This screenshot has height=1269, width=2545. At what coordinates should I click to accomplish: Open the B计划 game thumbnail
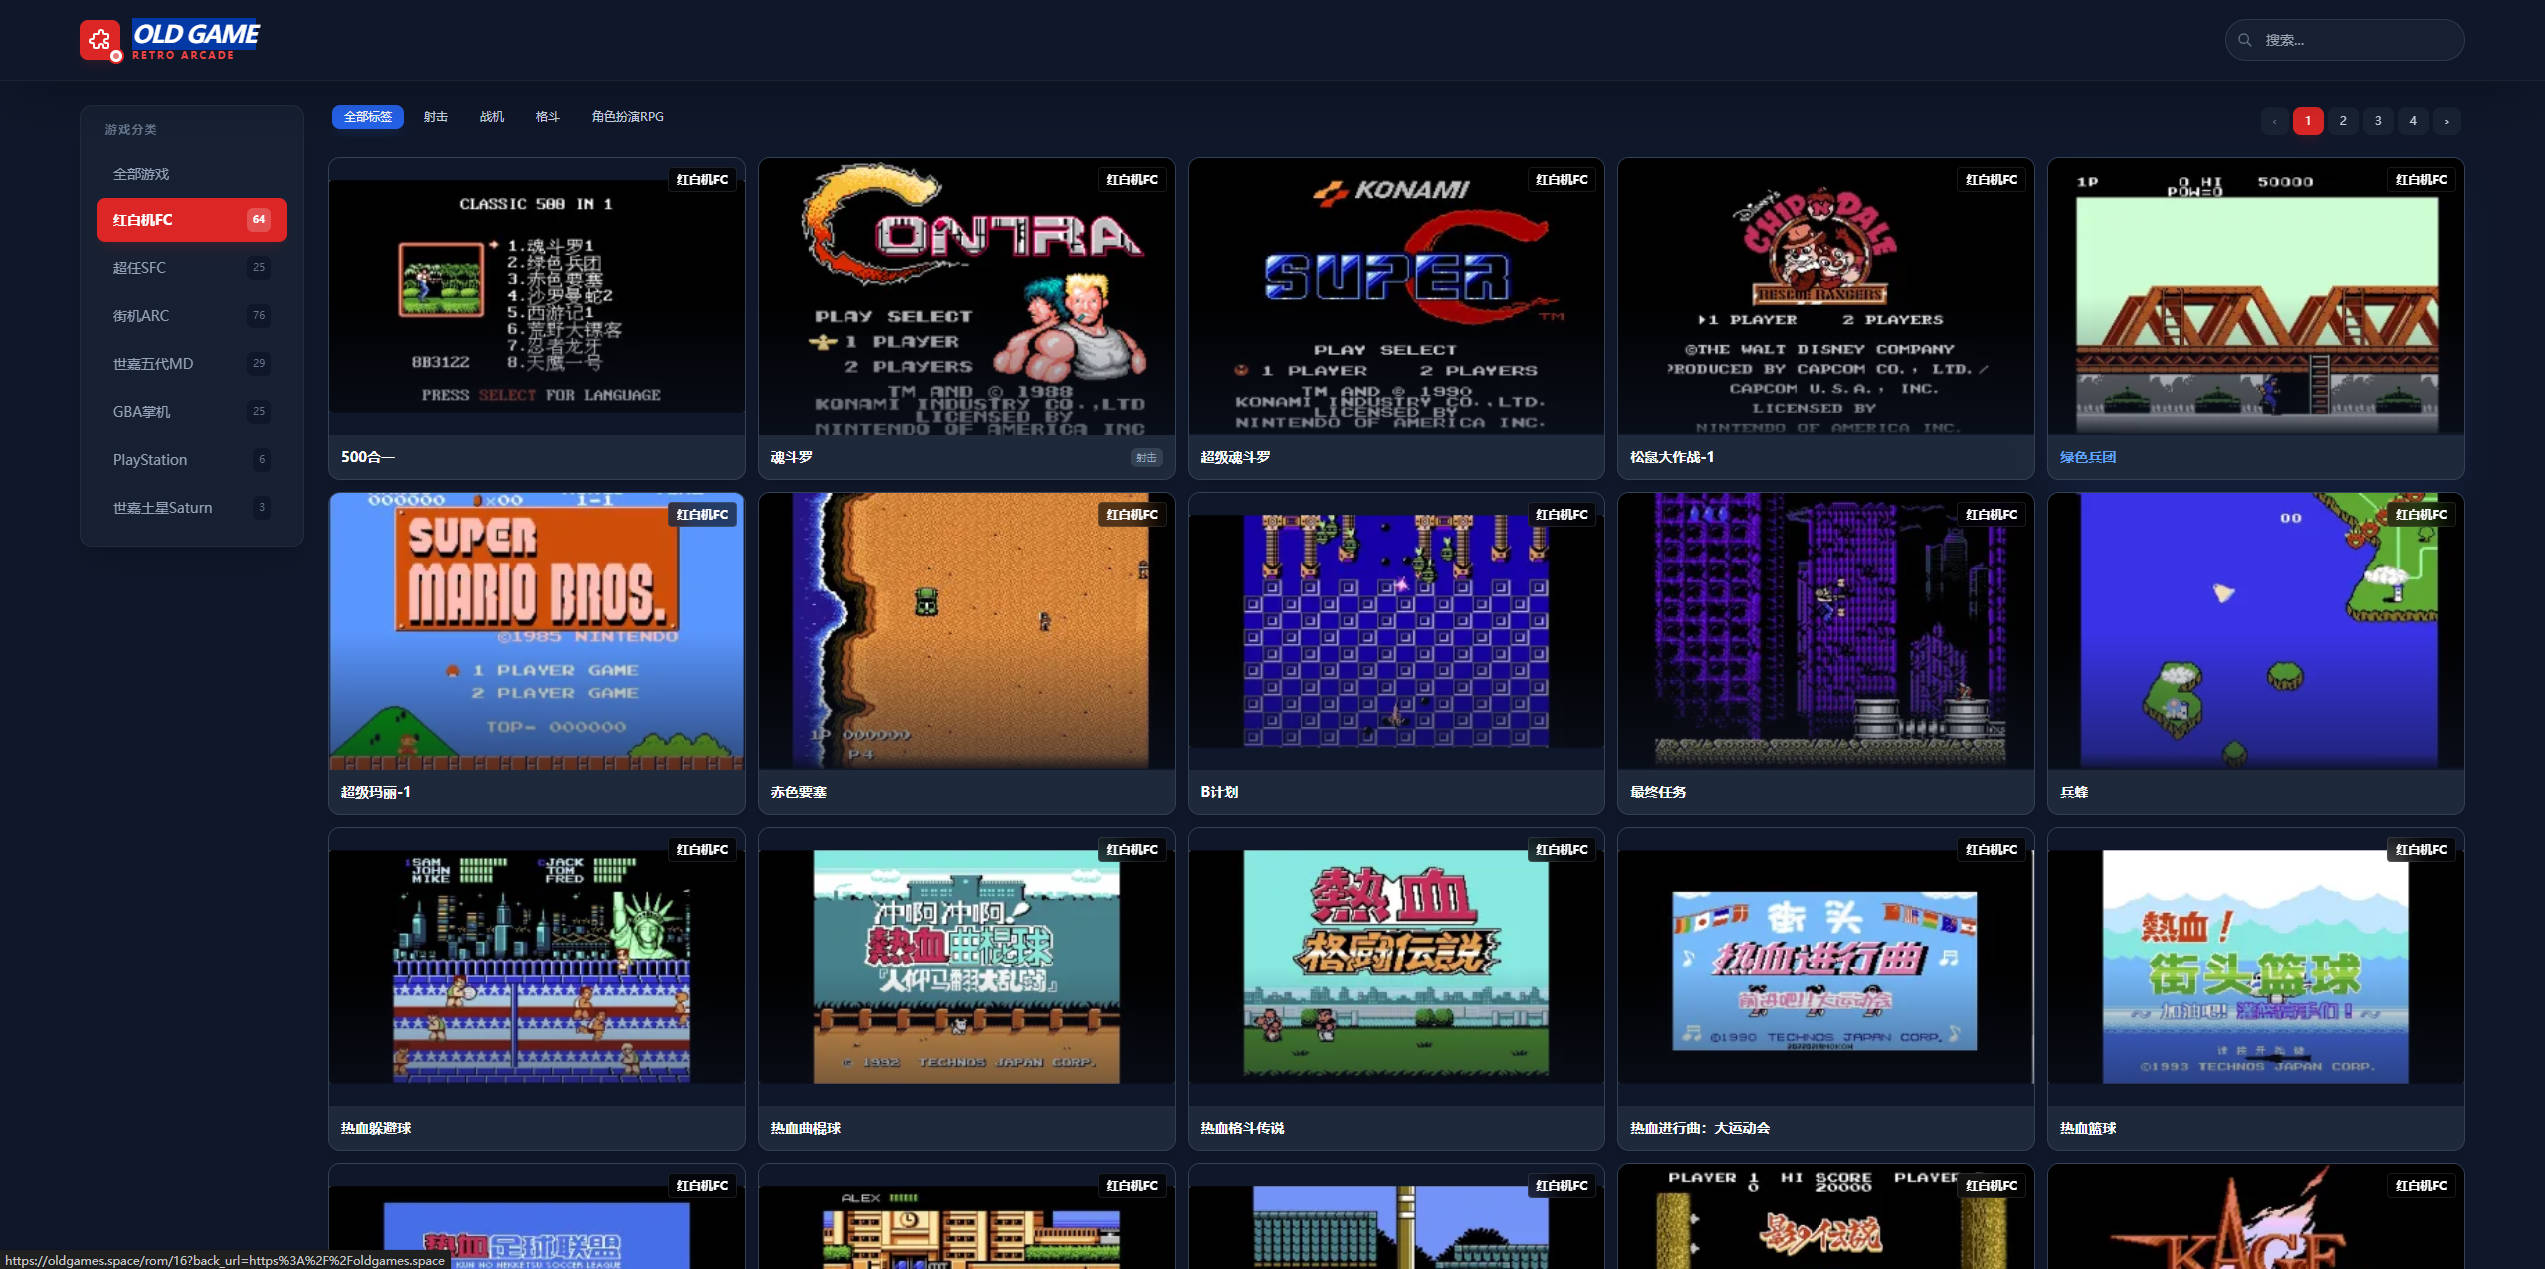(x=1396, y=631)
